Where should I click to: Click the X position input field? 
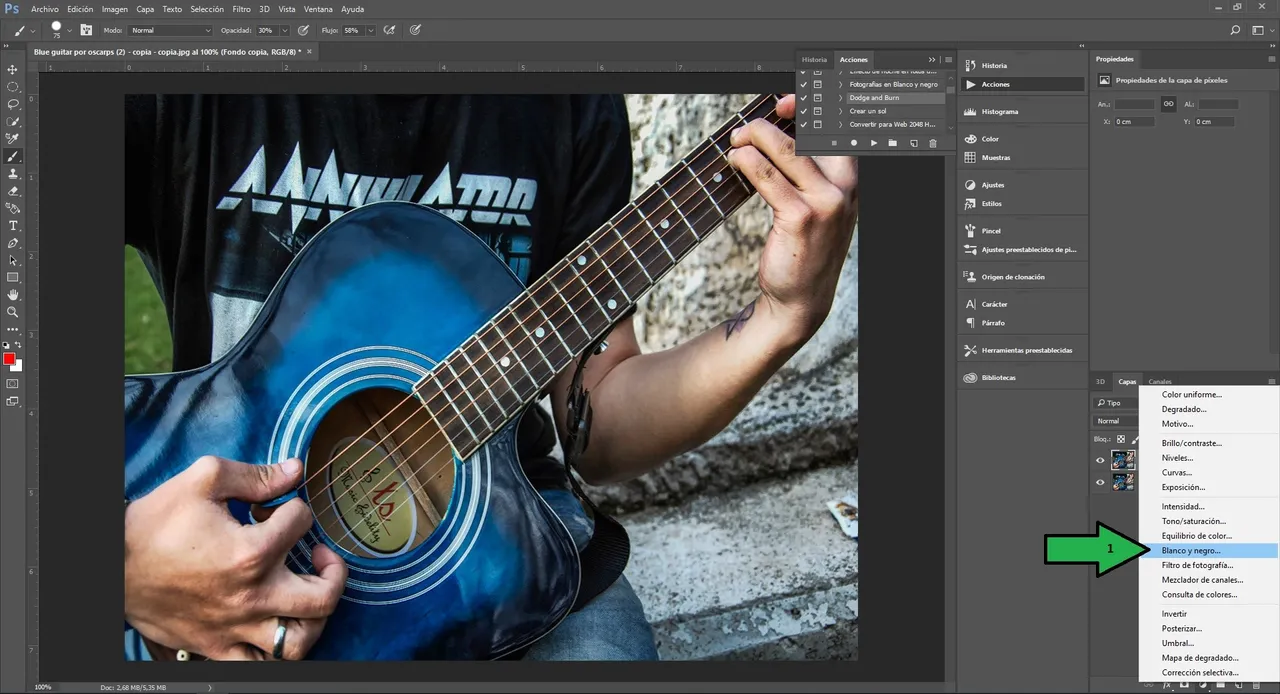coord(1135,122)
